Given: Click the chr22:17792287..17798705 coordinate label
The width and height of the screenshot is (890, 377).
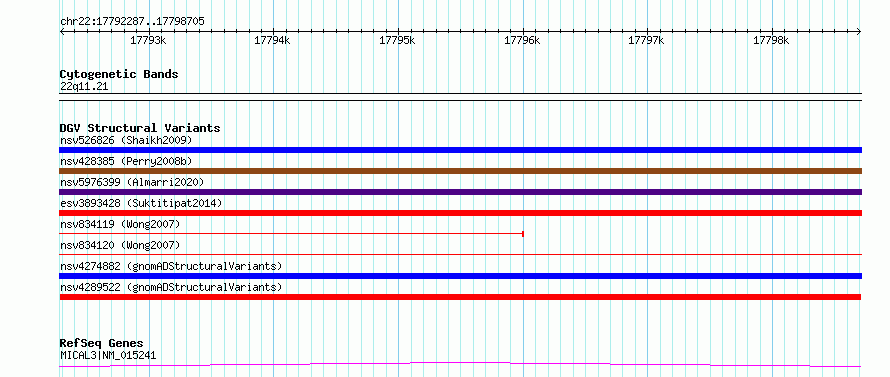Looking at the screenshot, I should [x=132, y=21].
